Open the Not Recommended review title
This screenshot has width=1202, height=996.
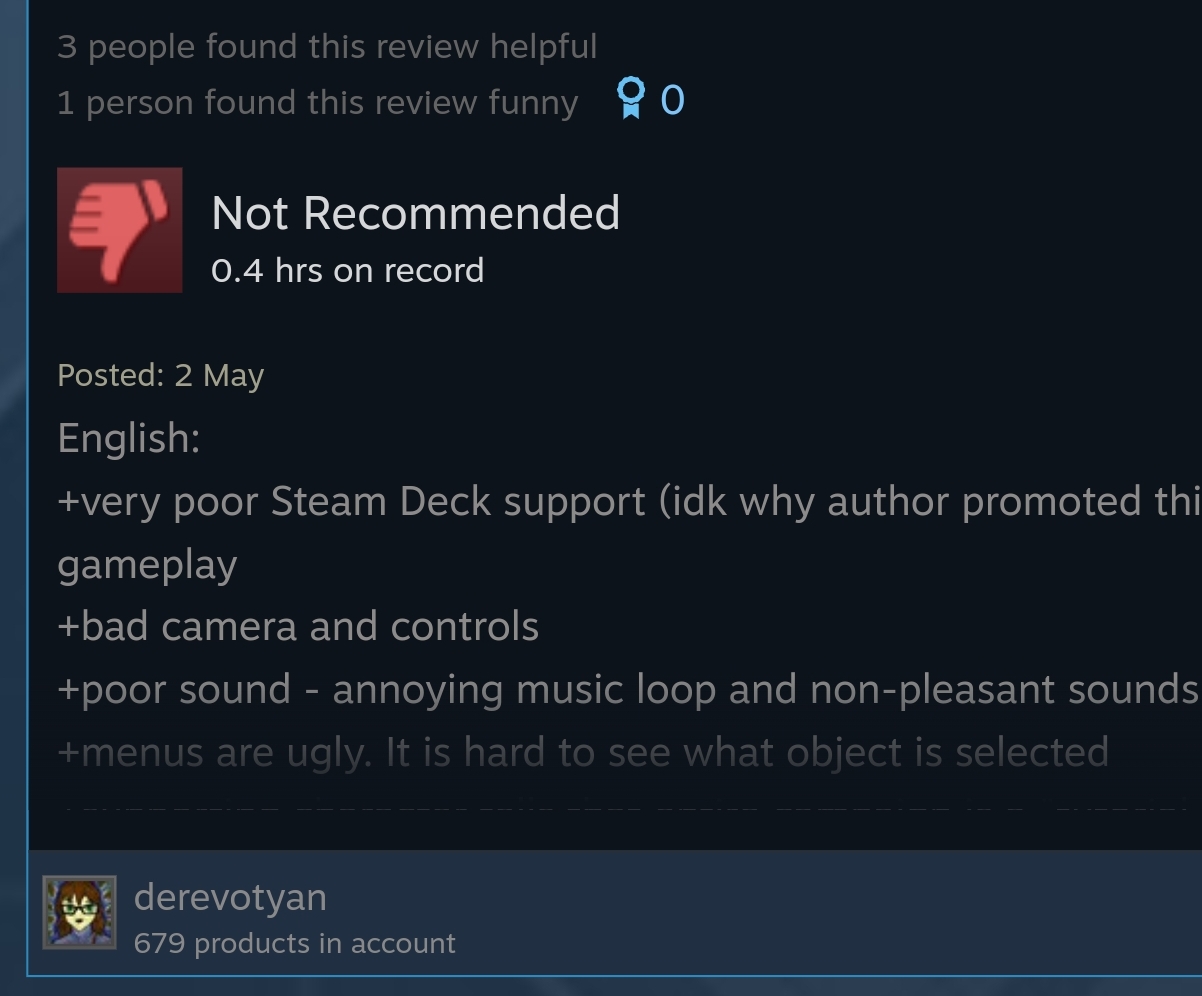(416, 213)
